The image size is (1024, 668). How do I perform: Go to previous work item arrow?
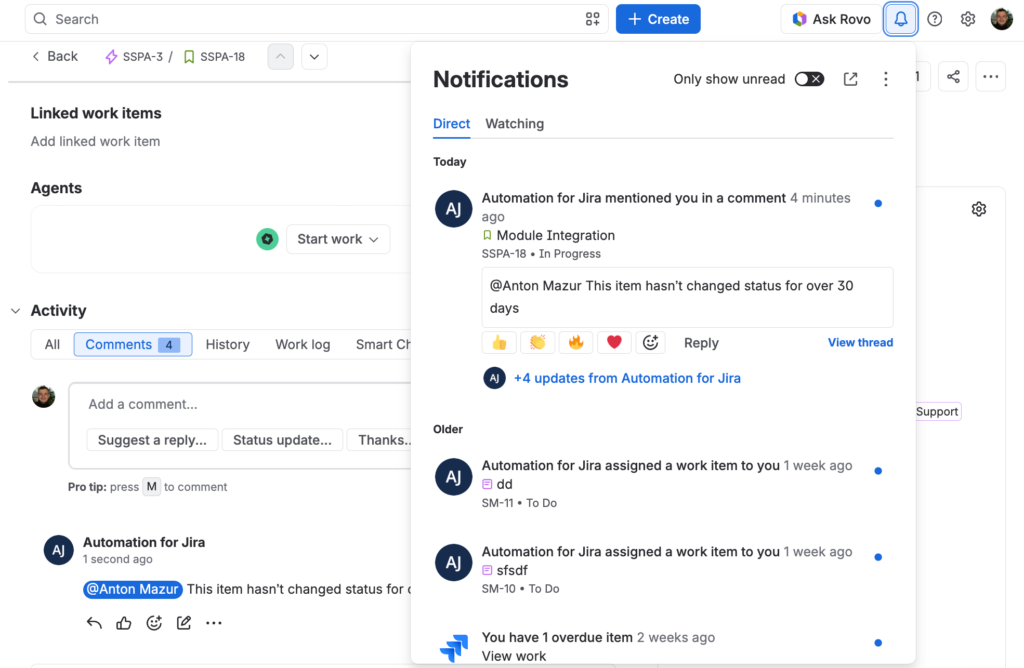(280, 57)
